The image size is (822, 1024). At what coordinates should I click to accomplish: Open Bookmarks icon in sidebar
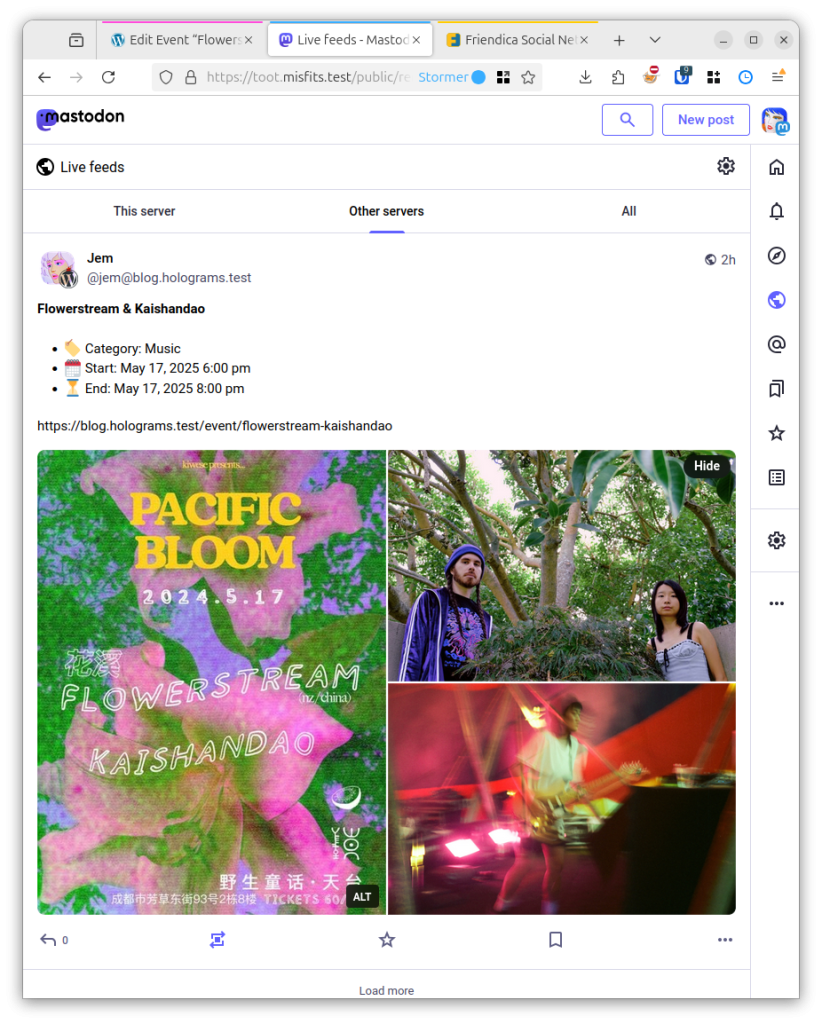pos(776,389)
